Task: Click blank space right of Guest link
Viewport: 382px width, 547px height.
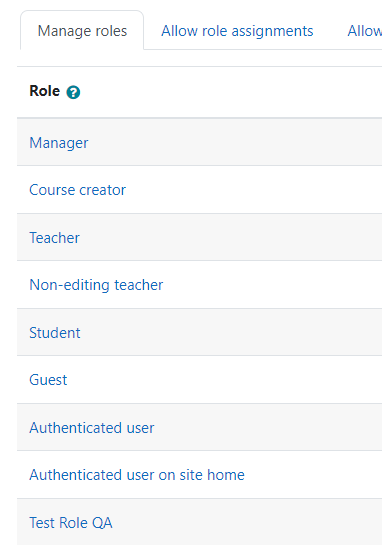Action: coord(223,380)
